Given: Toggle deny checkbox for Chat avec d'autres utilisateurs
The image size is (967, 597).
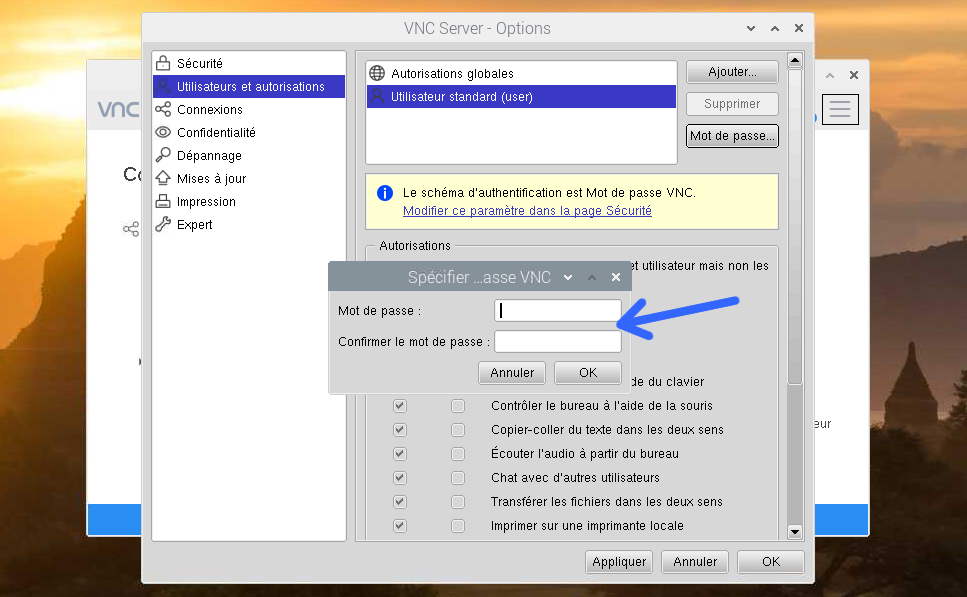Looking at the screenshot, I should pyautogui.click(x=458, y=477).
